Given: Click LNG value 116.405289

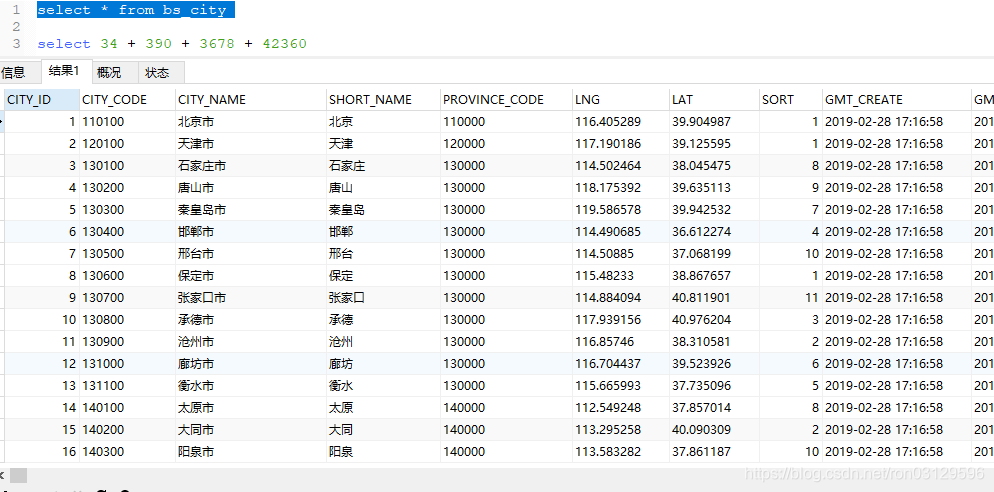Looking at the screenshot, I should pyautogui.click(x=621, y=122).
